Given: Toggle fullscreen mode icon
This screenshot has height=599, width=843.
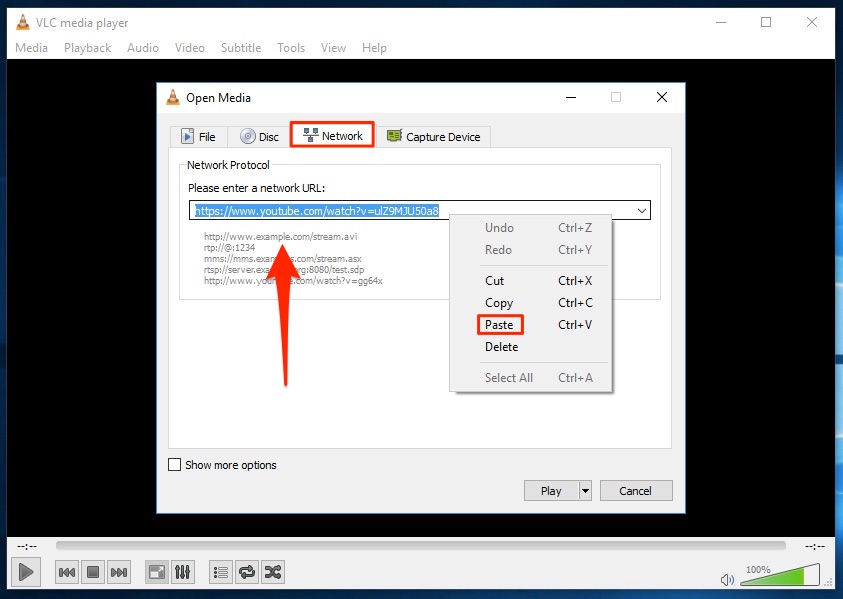Looking at the screenshot, I should pyautogui.click(x=156, y=571).
